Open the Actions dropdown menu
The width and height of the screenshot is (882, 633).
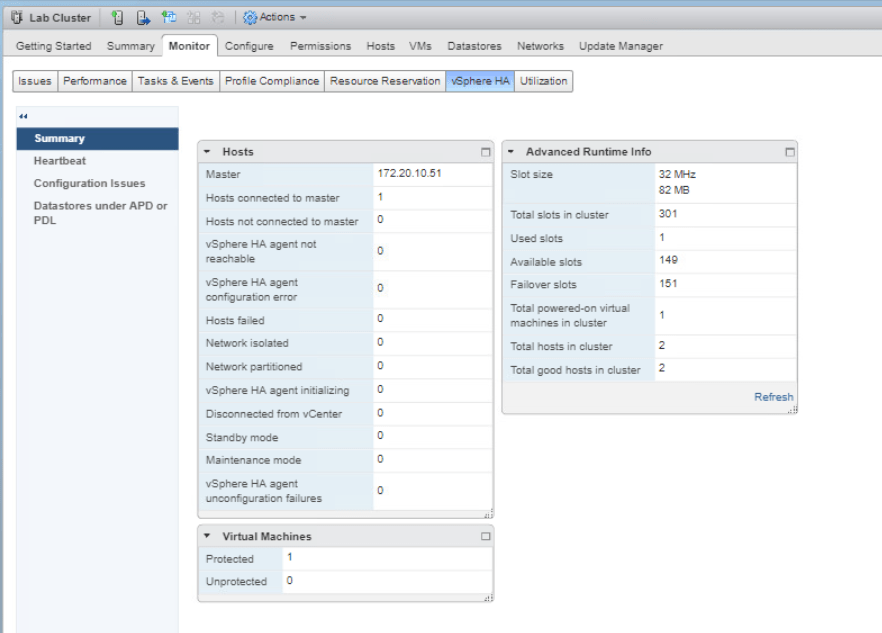pyautogui.click(x=275, y=17)
